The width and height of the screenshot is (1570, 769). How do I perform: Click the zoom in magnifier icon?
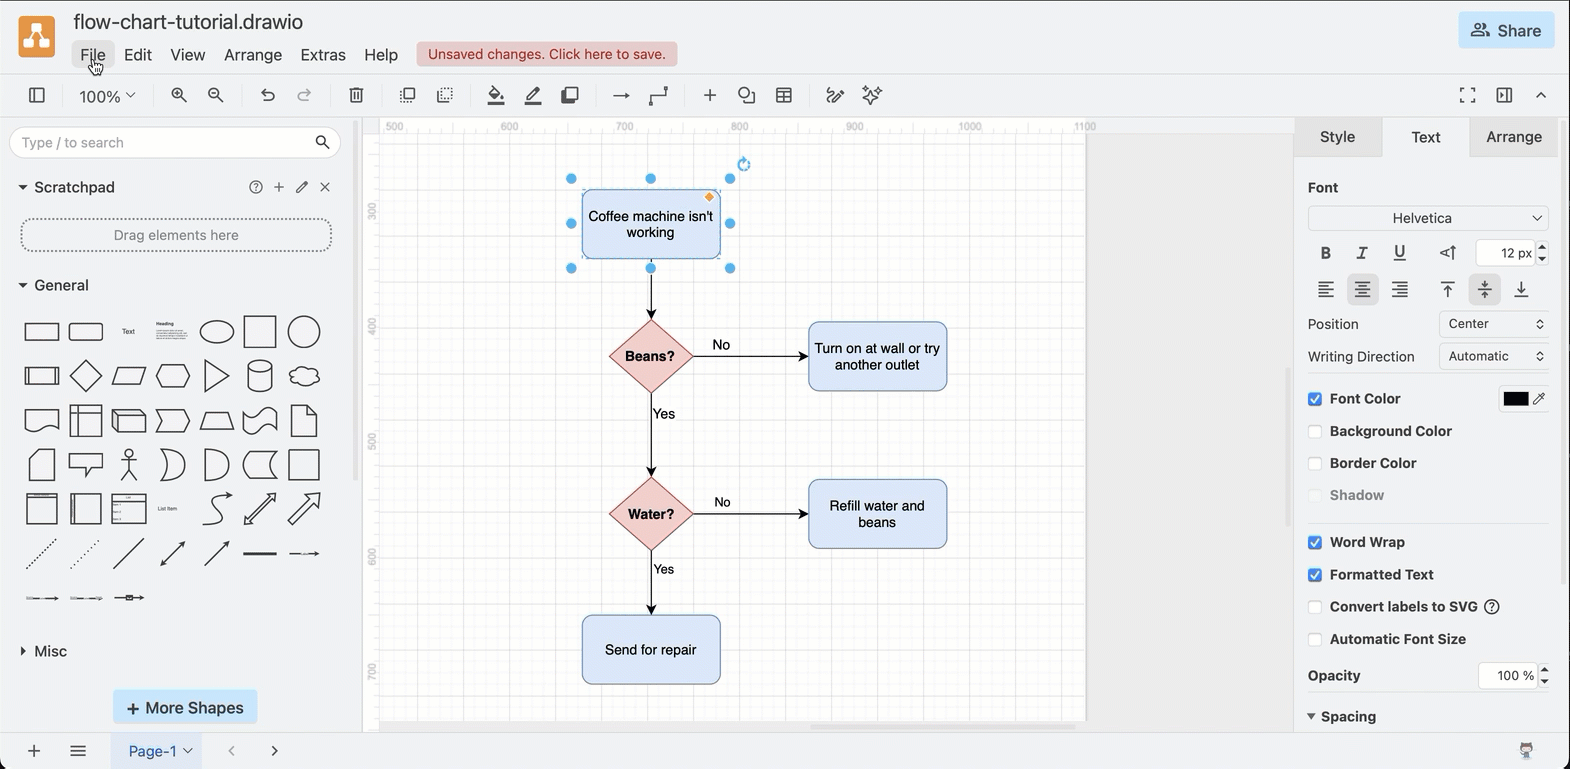[x=179, y=95]
